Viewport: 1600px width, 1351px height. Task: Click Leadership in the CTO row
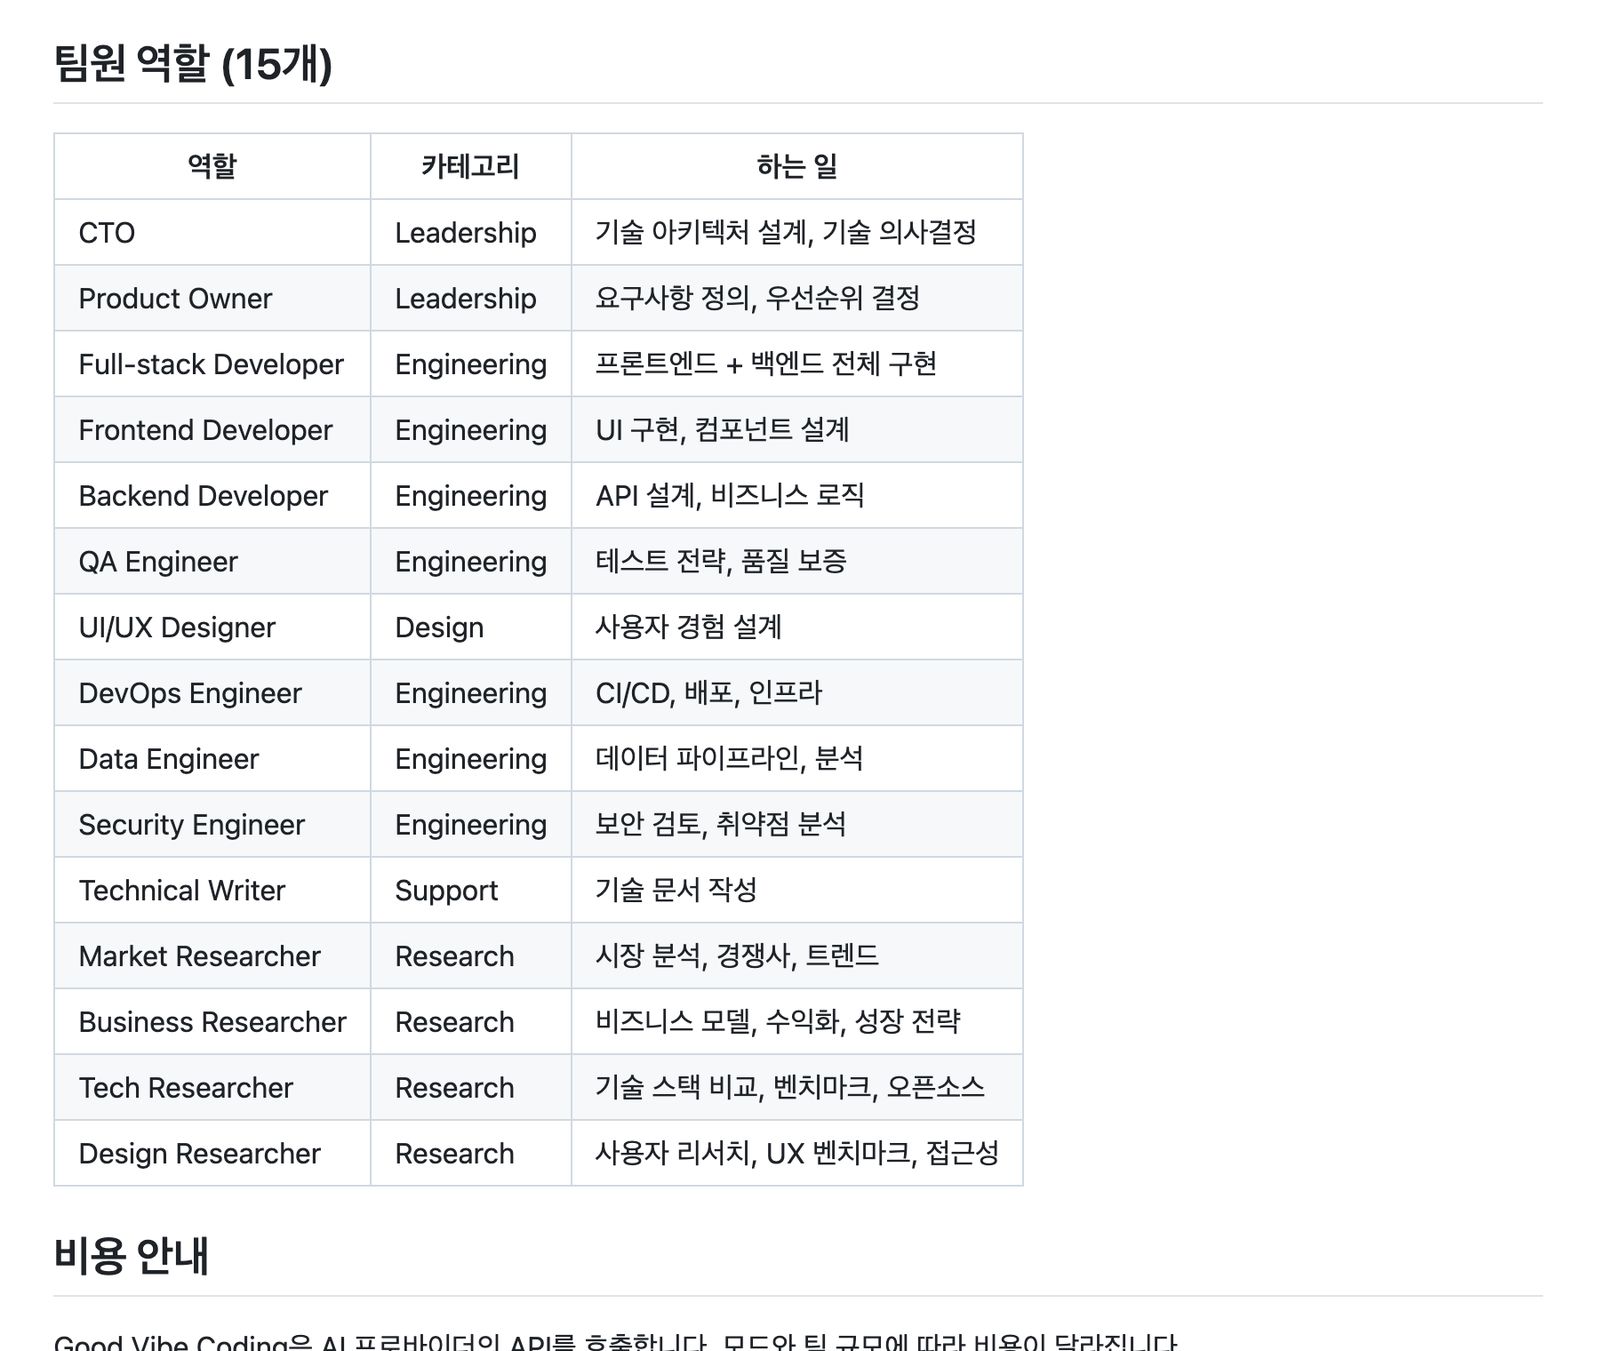(x=471, y=232)
